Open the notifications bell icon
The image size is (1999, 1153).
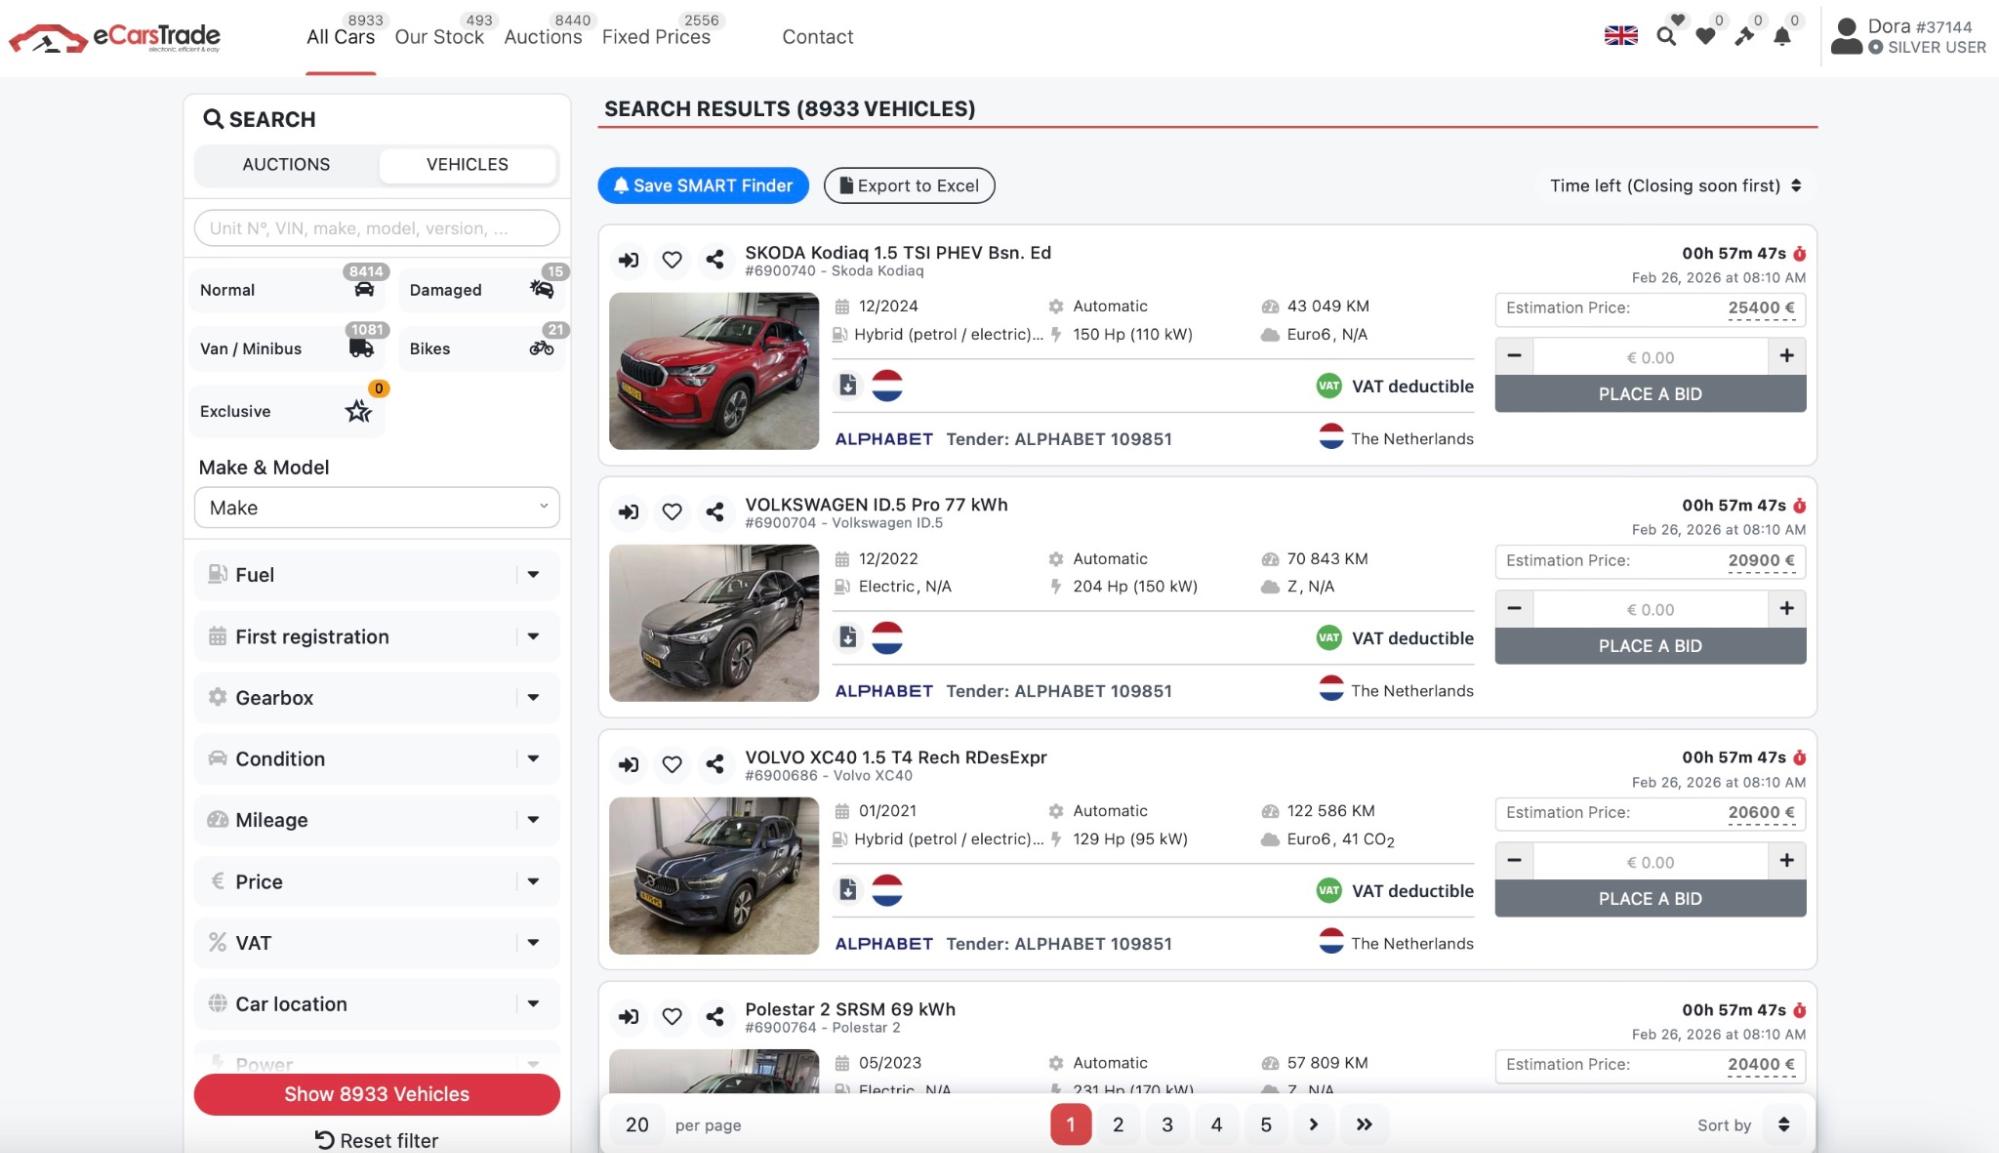tap(1781, 37)
